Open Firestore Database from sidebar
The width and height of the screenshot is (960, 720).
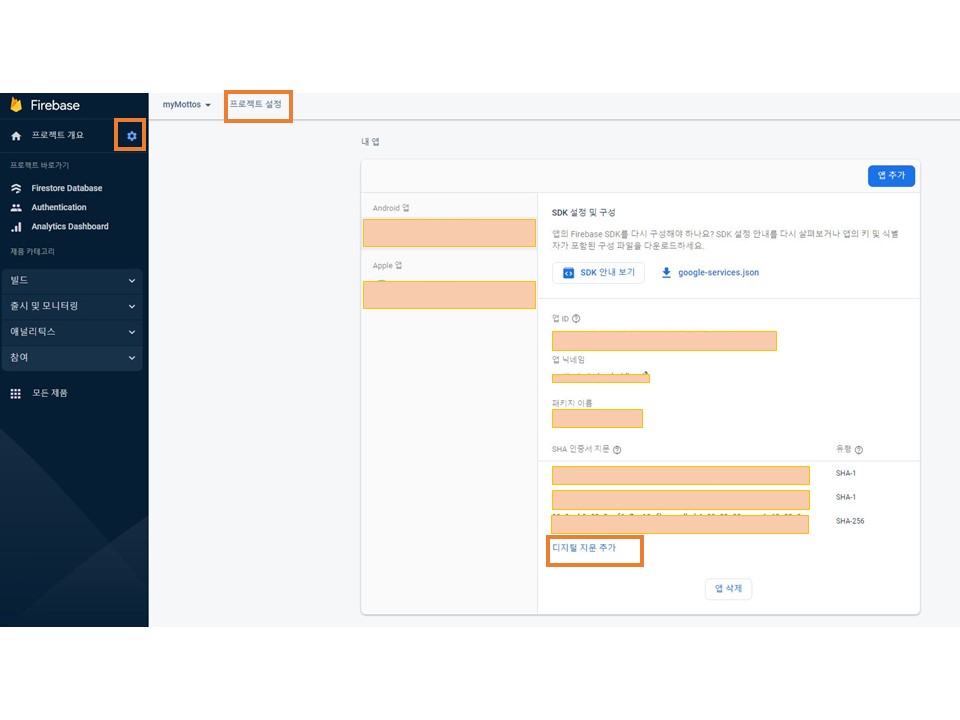point(67,188)
